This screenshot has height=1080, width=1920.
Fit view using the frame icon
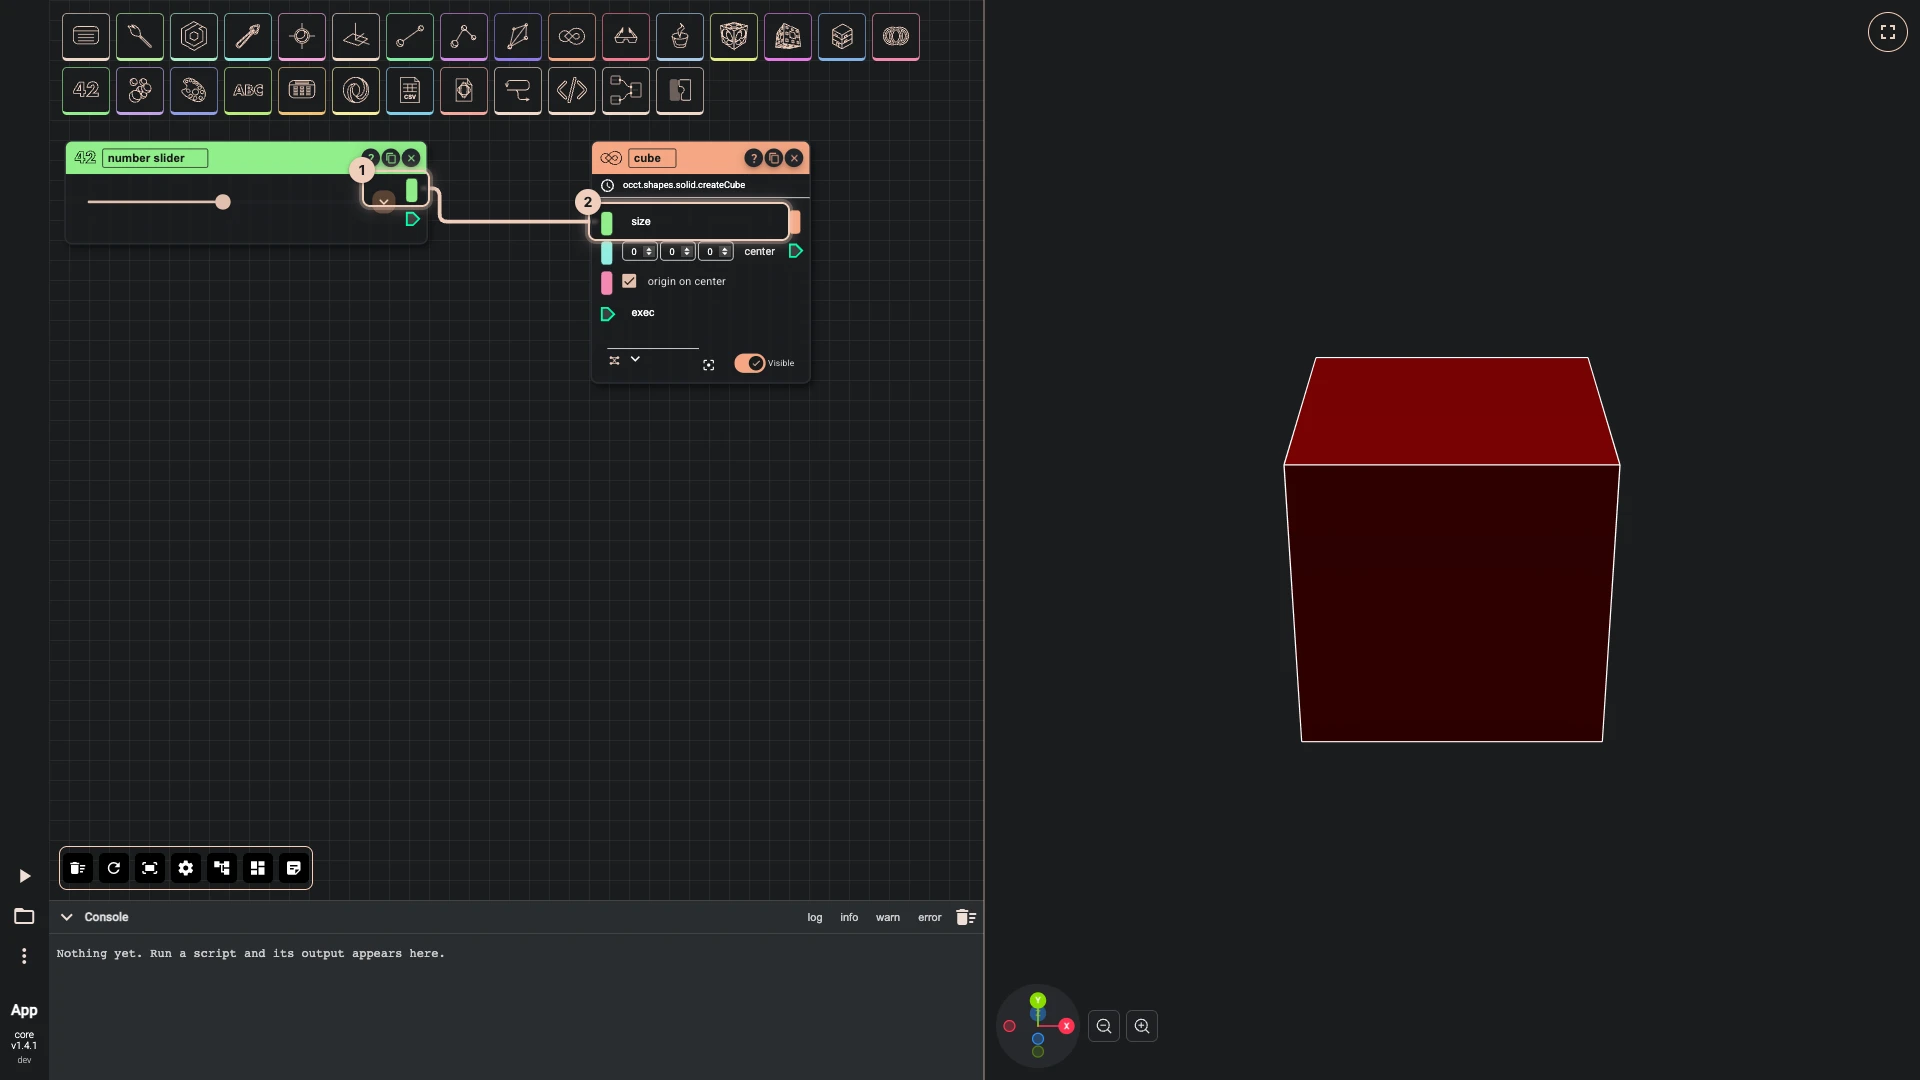click(x=150, y=868)
